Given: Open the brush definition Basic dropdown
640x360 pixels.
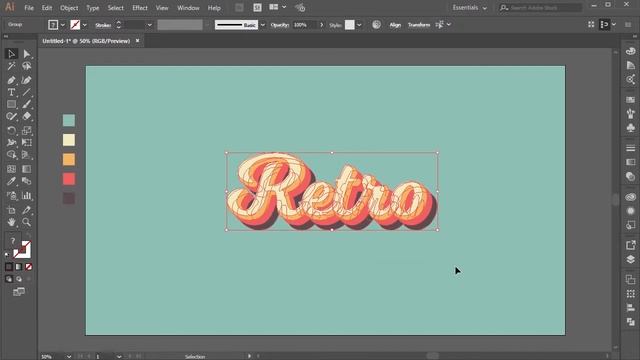Looking at the screenshot, I should (263, 25).
